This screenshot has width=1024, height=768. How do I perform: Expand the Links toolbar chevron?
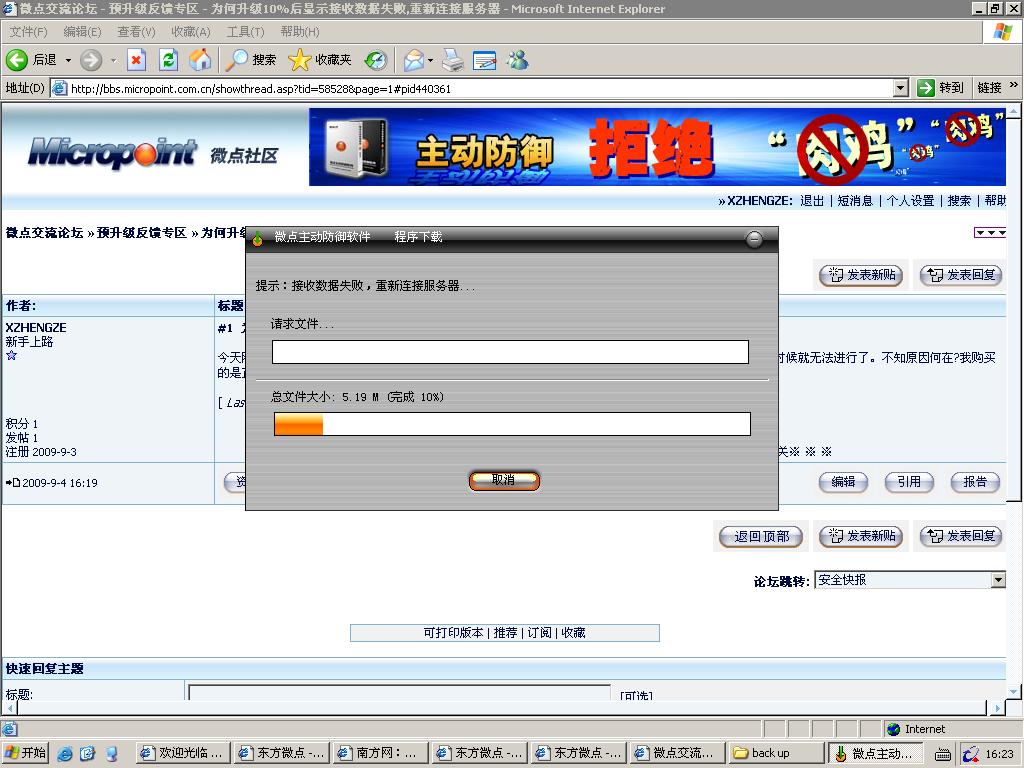[1014, 85]
